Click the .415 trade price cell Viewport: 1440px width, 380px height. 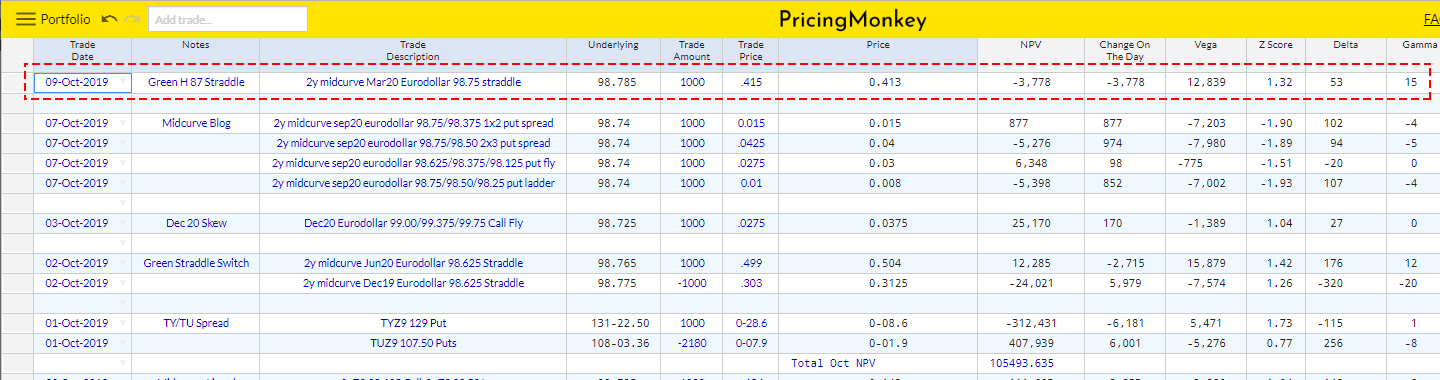pos(750,82)
